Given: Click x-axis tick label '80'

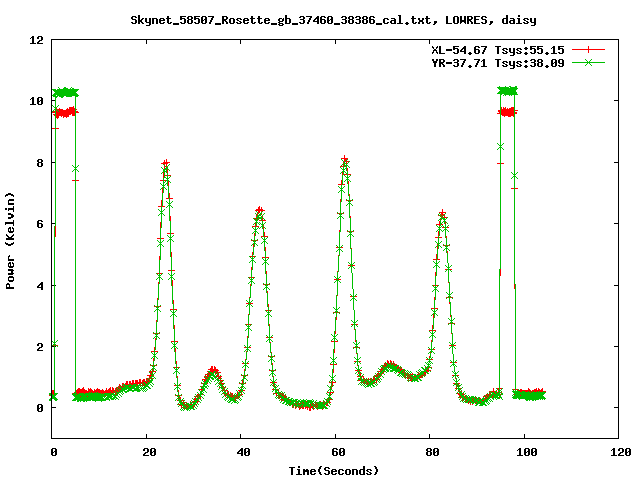Looking at the screenshot, I should [x=432, y=452].
